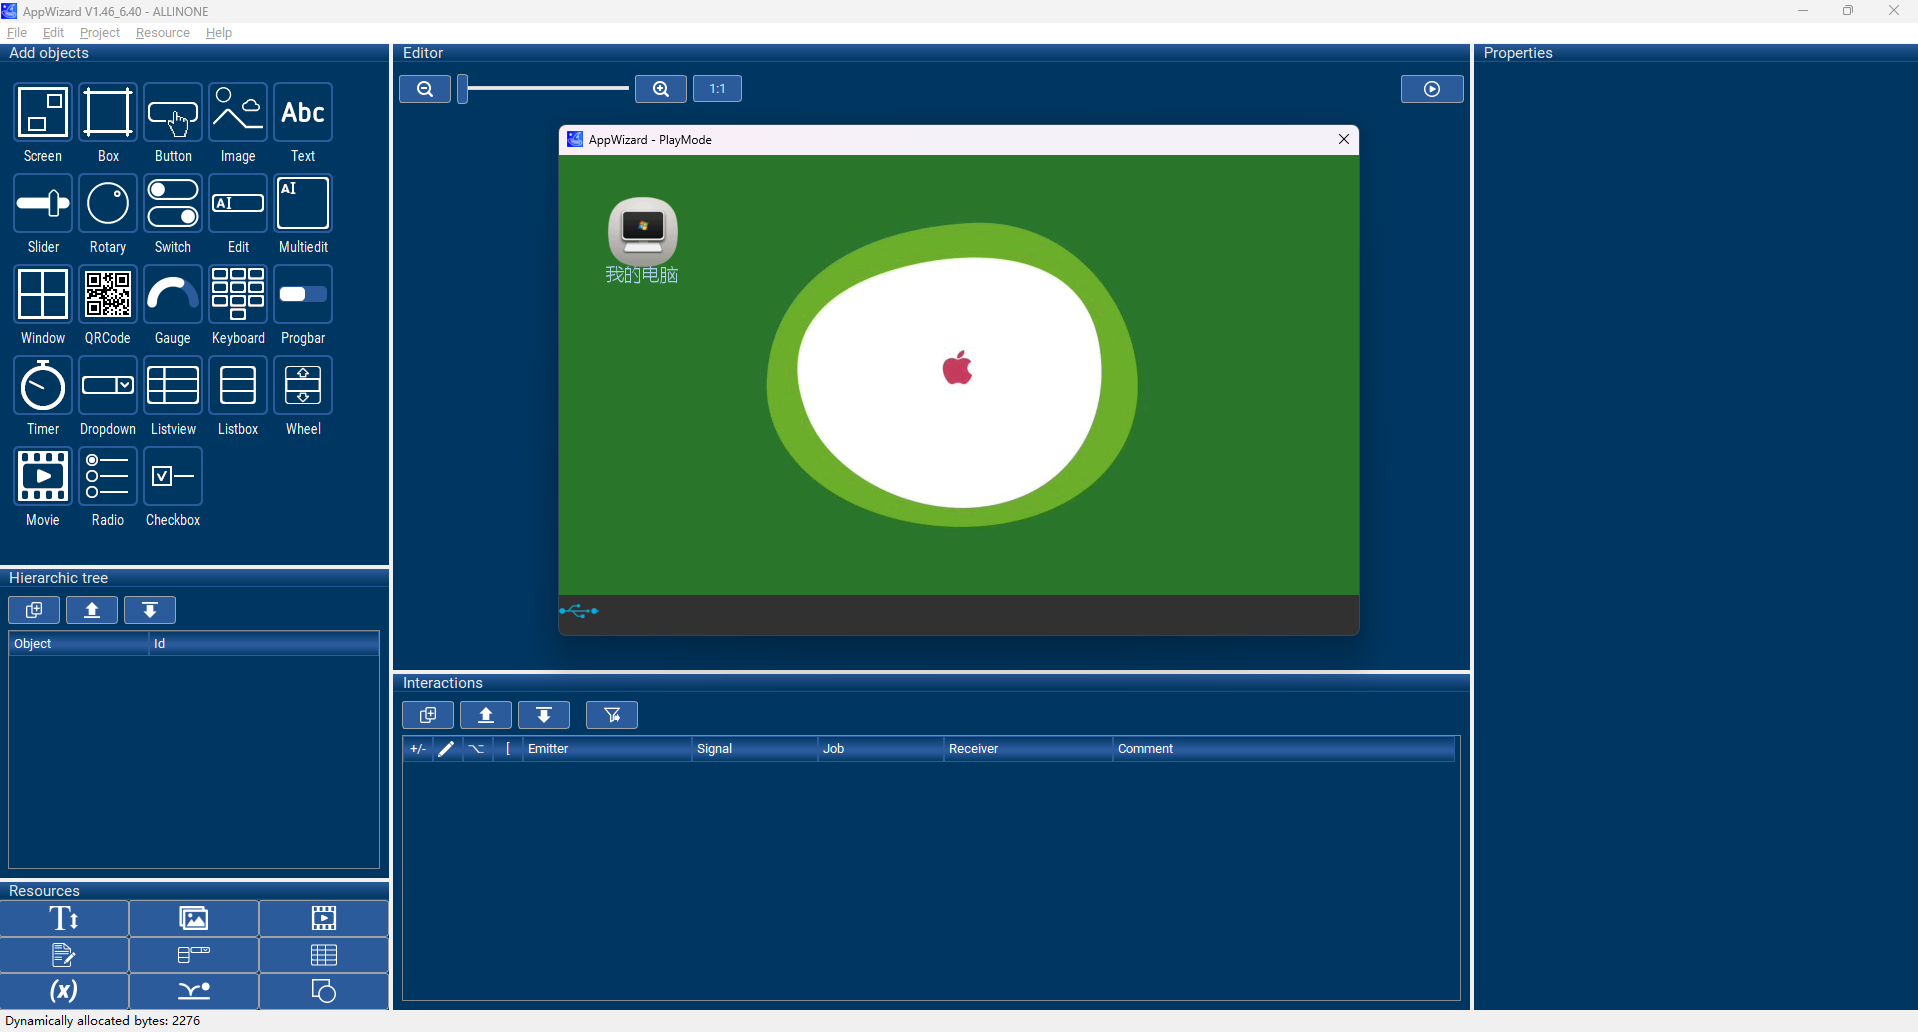The image size is (1918, 1032).
Task: Click the Object column header in tree
Action: 79,644
